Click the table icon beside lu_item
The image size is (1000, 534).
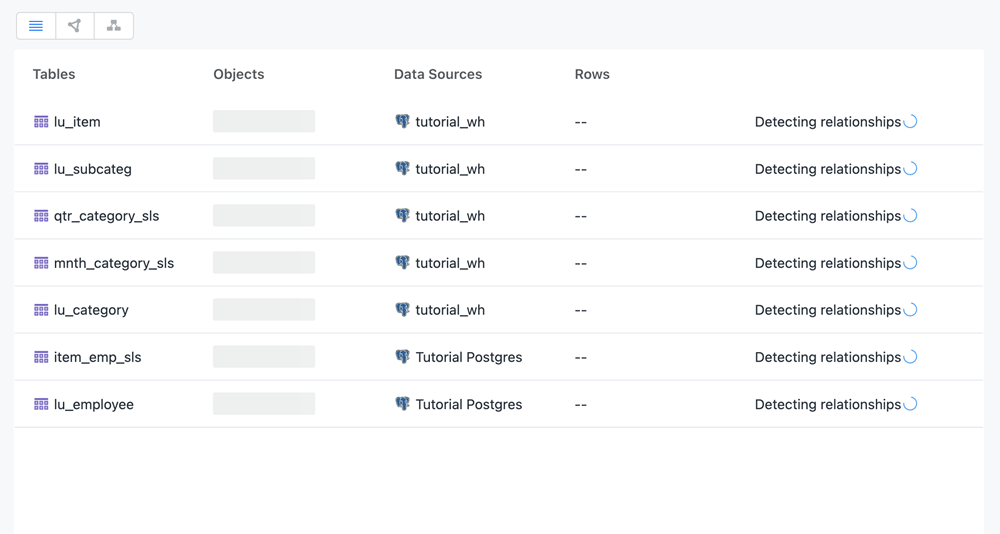[x=41, y=122]
